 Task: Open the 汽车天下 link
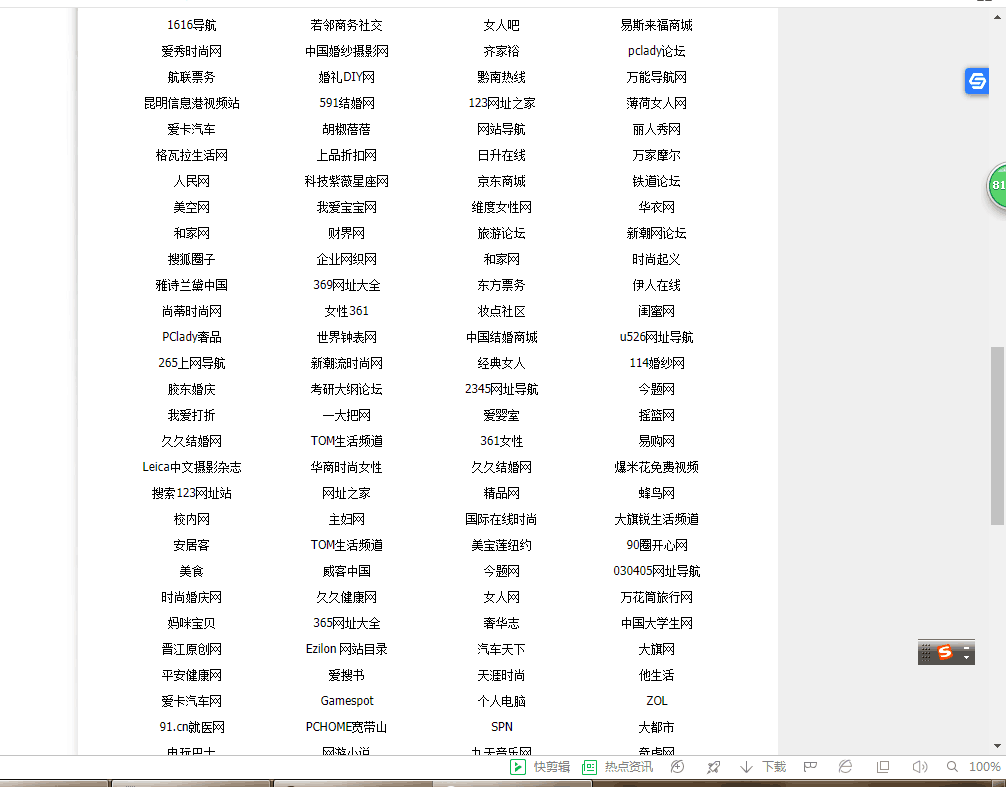[x=501, y=649]
